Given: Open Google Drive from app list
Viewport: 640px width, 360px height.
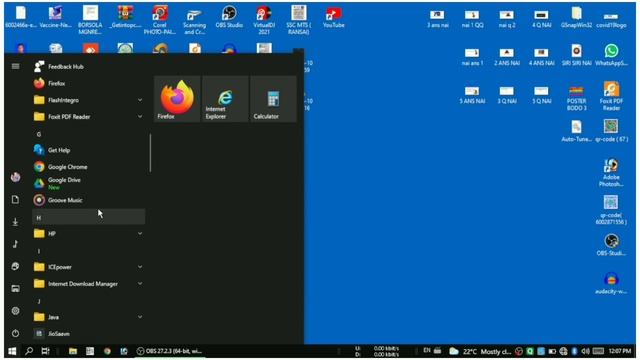Looking at the screenshot, I should click(89, 183).
